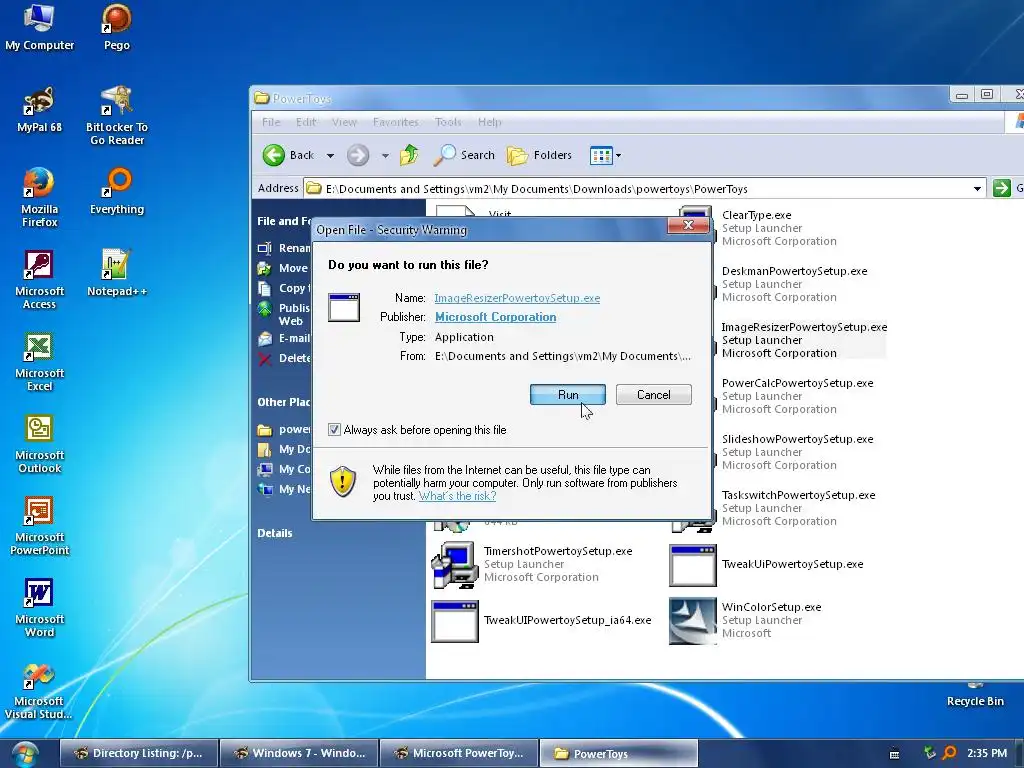Uncheck Always ask before opening this file

coord(334,430)
